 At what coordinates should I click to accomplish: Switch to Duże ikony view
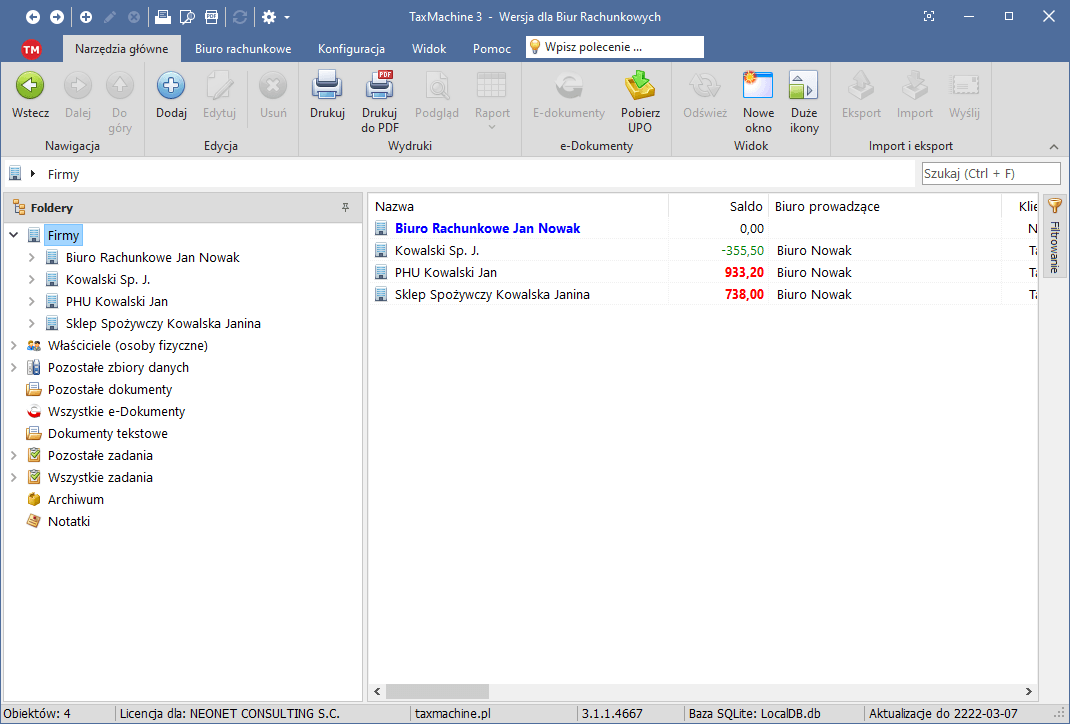point(804,88)
